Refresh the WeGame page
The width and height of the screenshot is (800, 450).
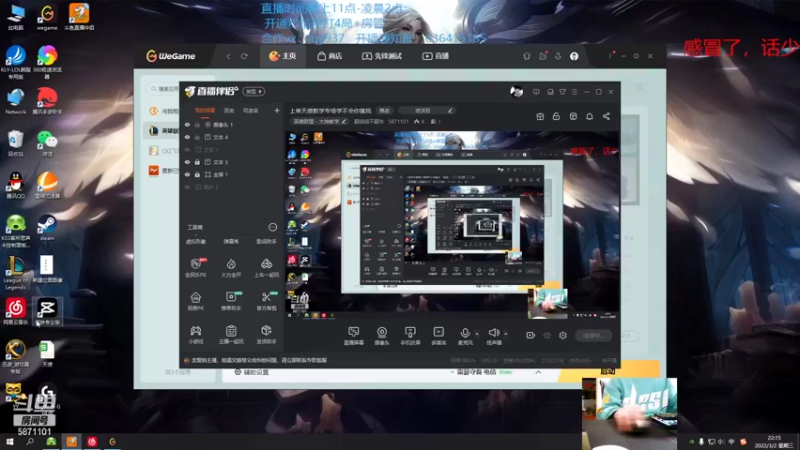[244, 56]
